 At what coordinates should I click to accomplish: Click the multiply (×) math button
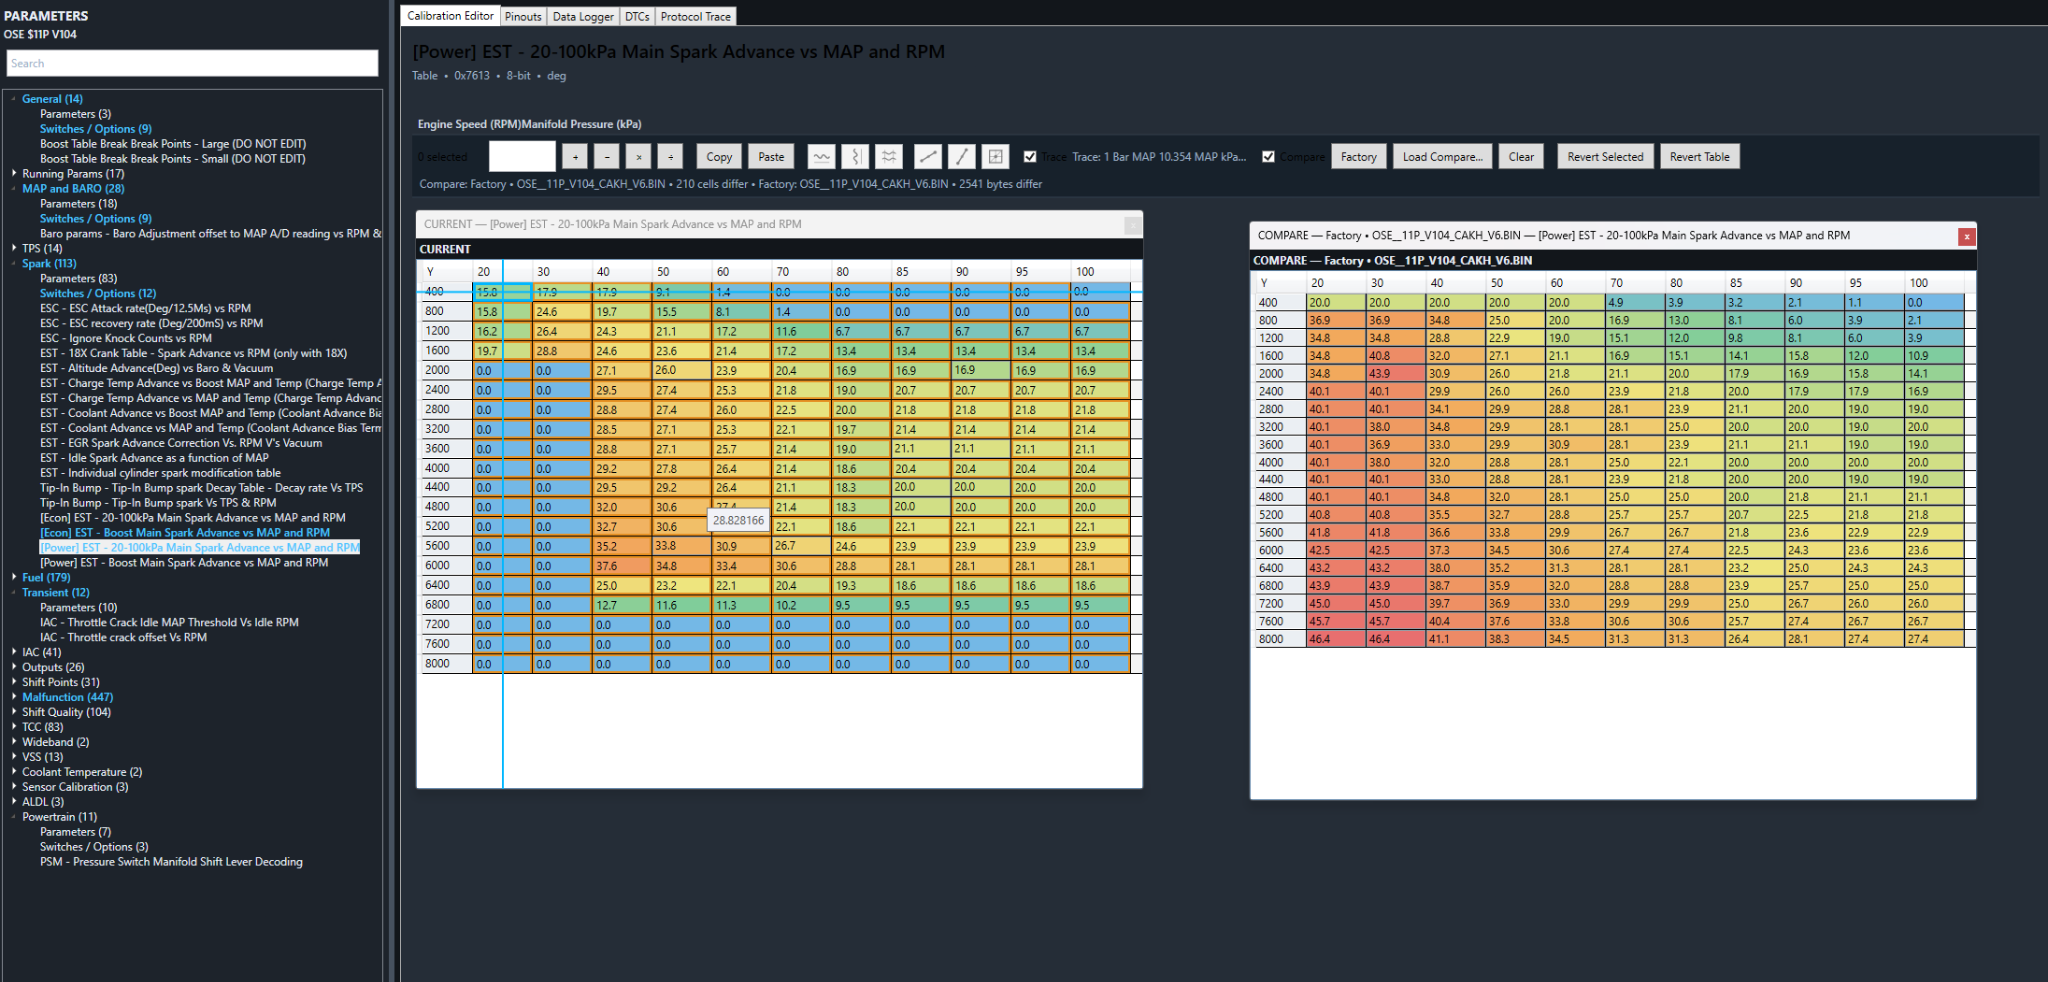pos(639,157)
